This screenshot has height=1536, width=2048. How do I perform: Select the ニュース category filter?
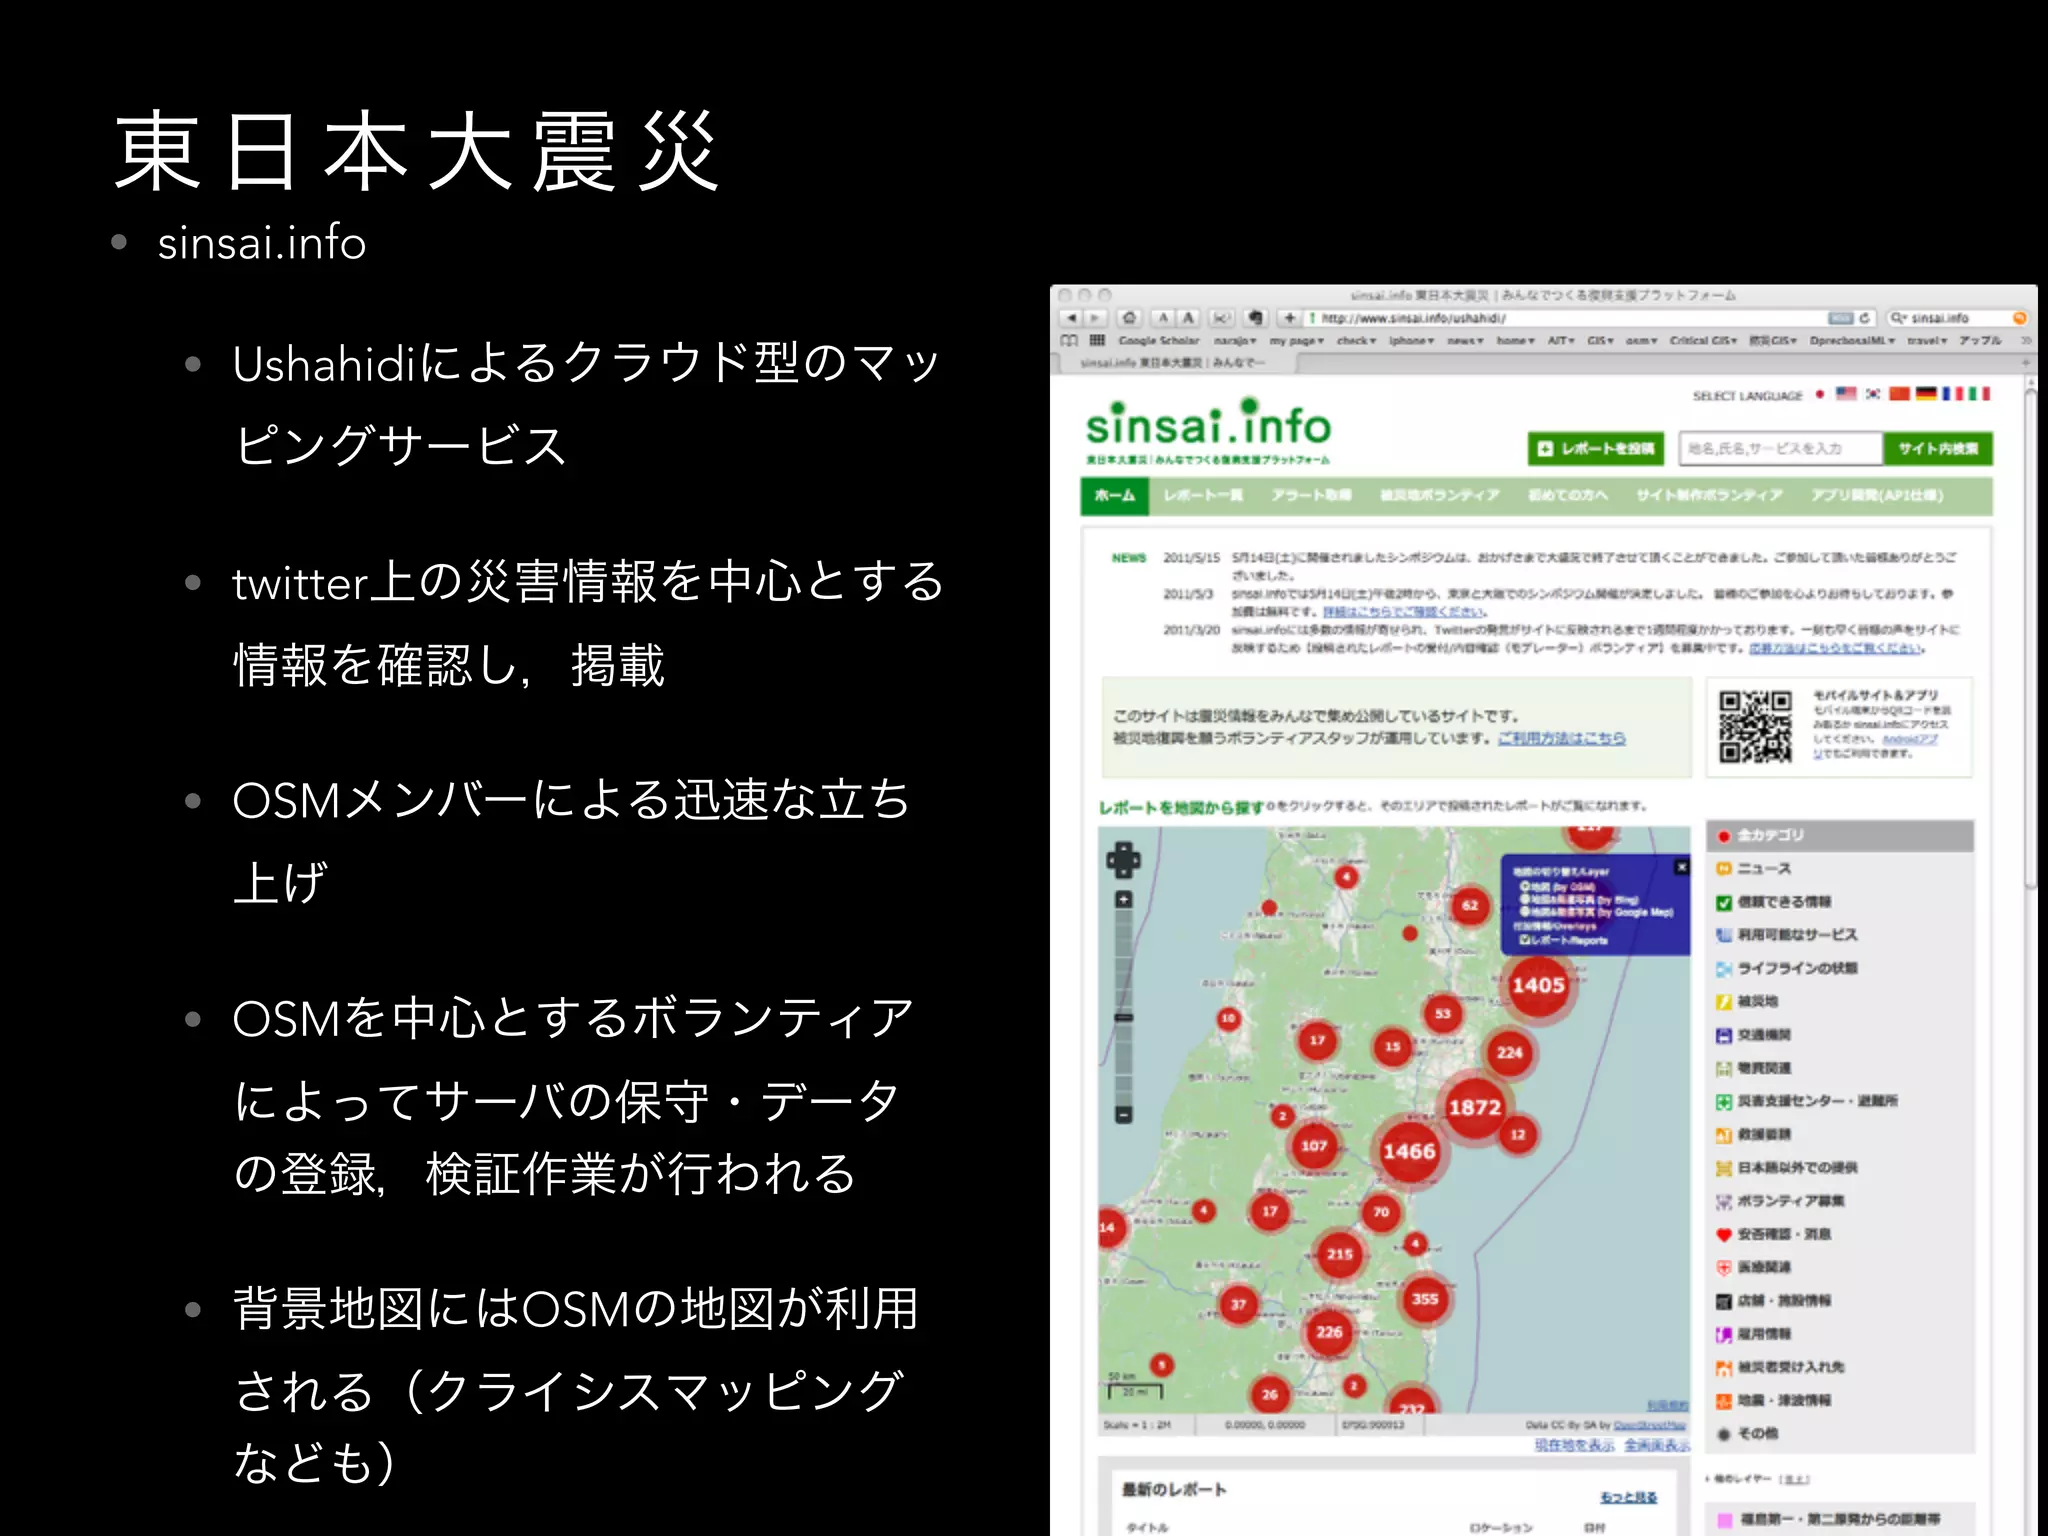click(x=1840, y=868)
